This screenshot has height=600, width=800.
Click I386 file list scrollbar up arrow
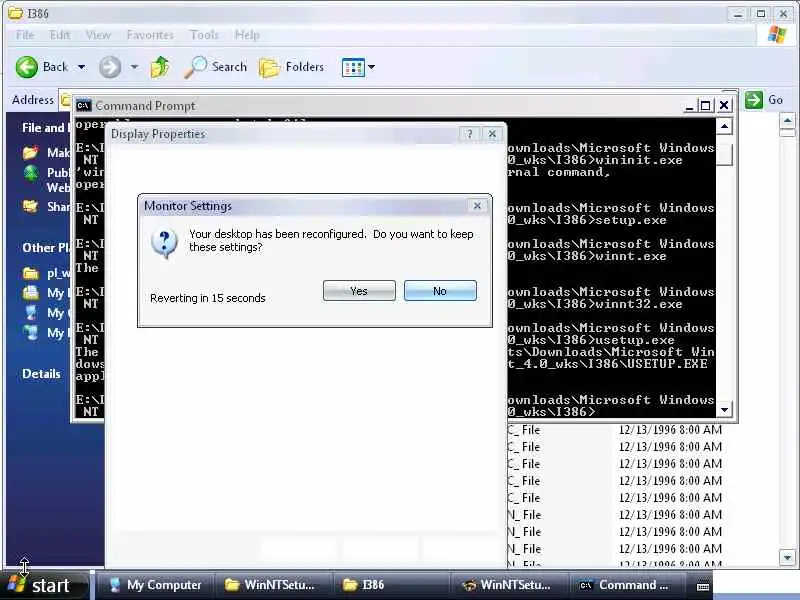coord(787,121)
